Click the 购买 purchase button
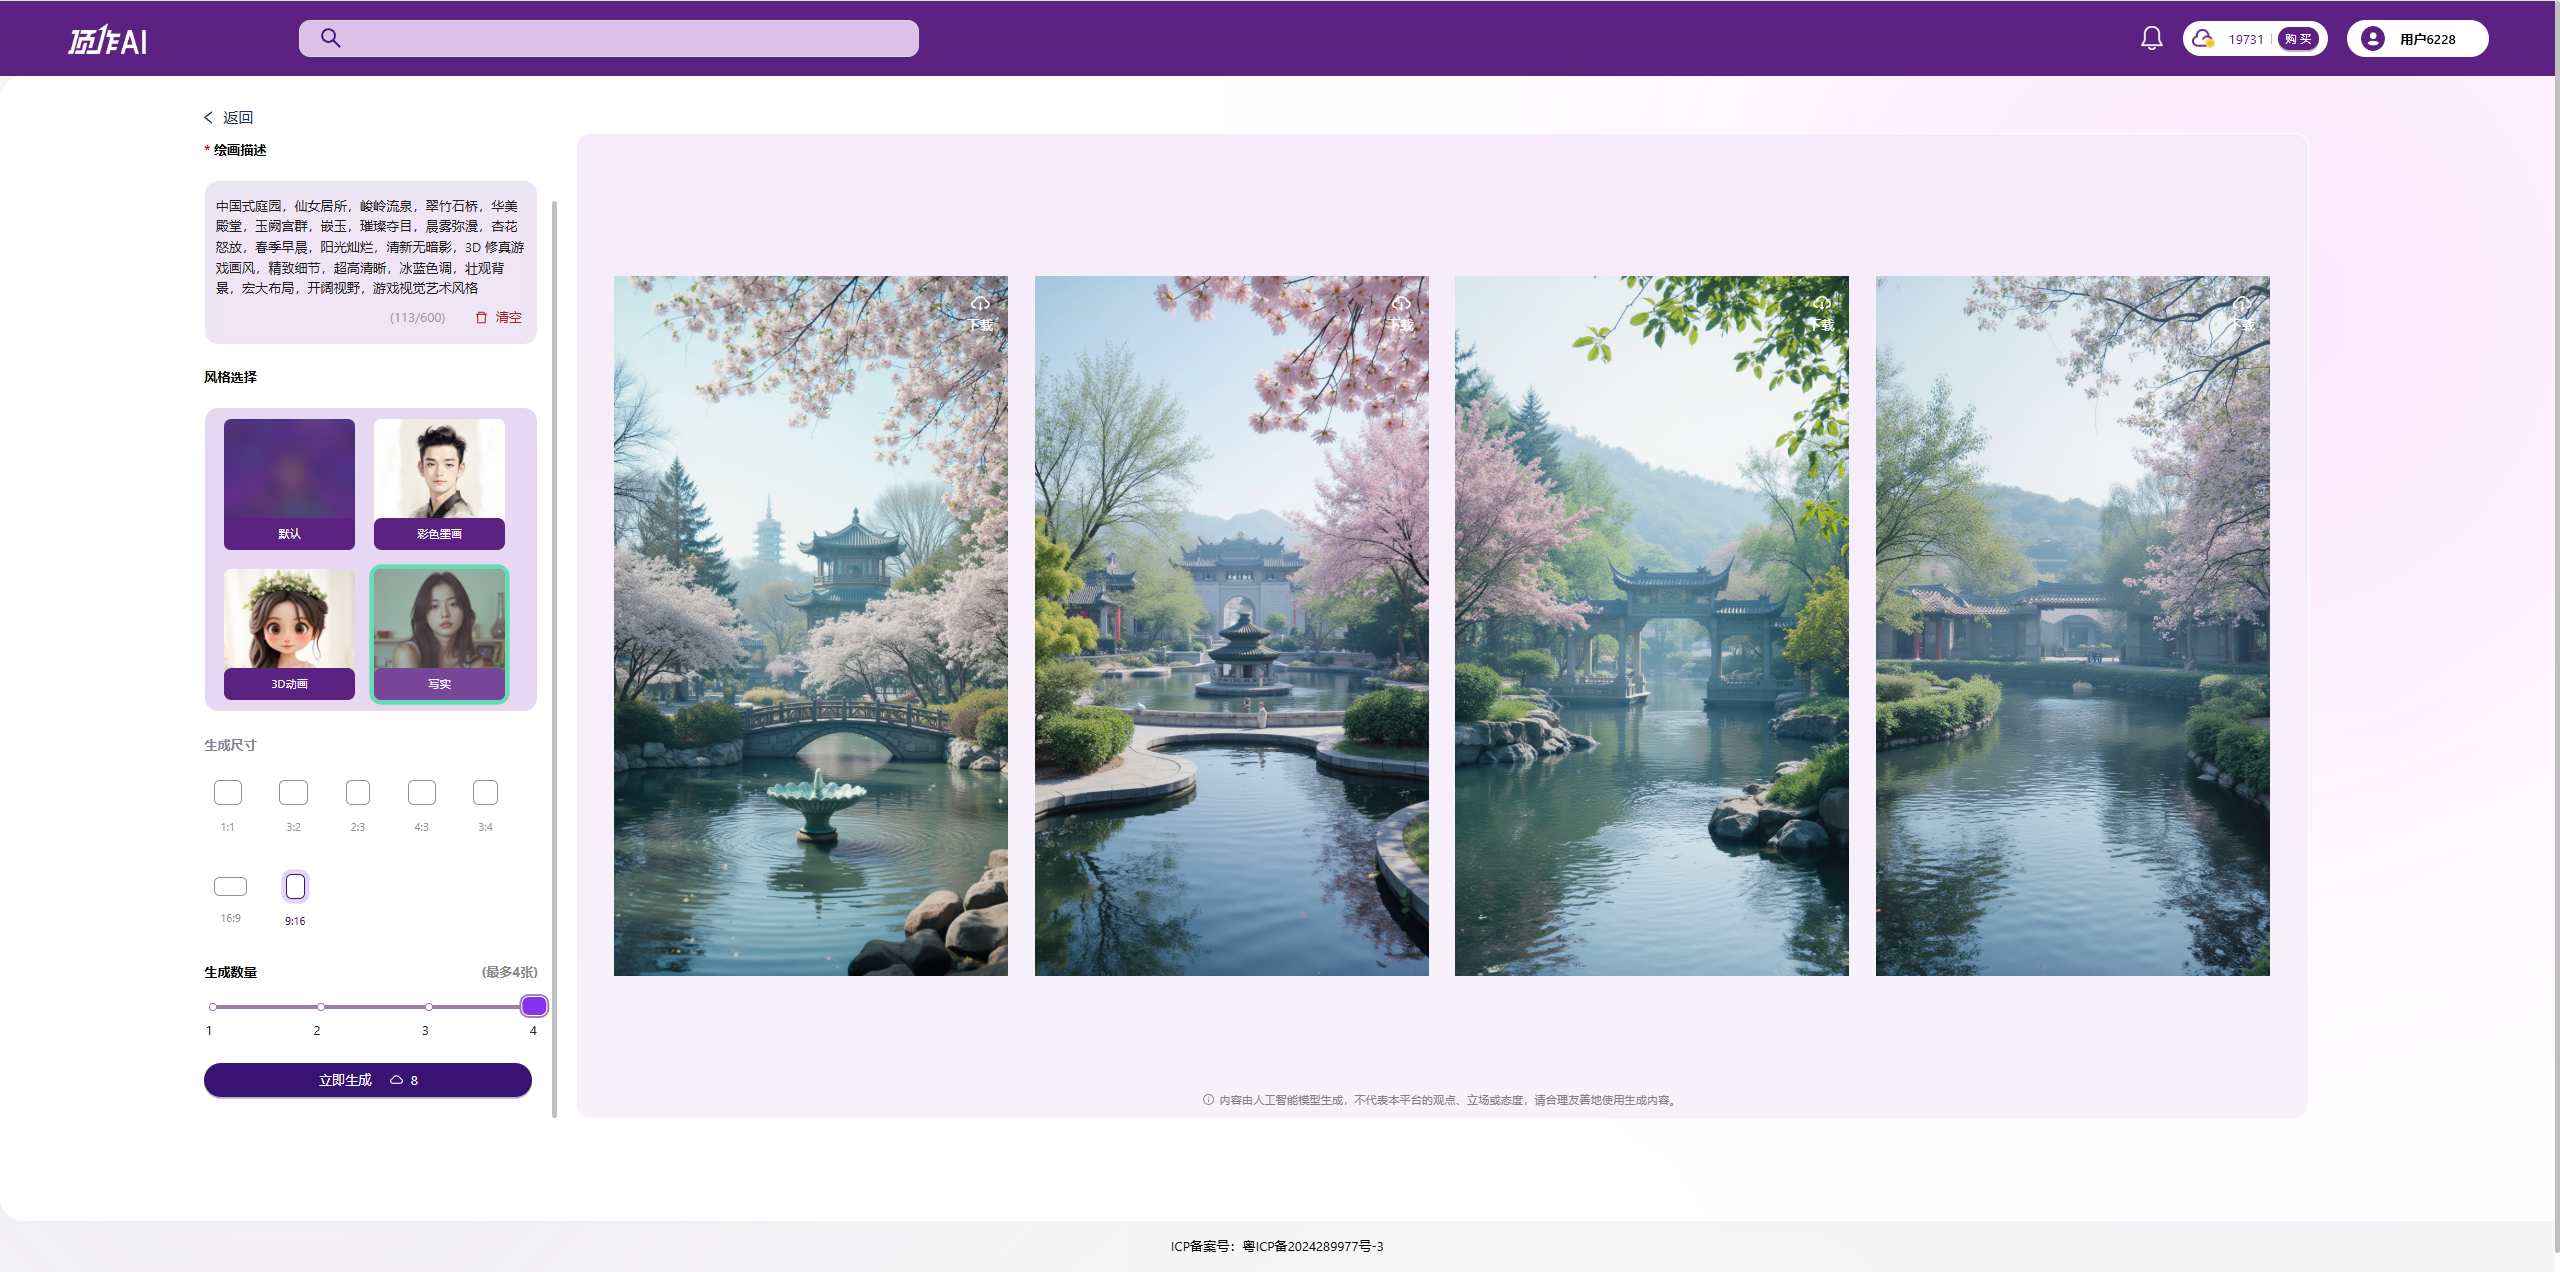This screenshot has height=1272, width=2560. click(2298, 39)
